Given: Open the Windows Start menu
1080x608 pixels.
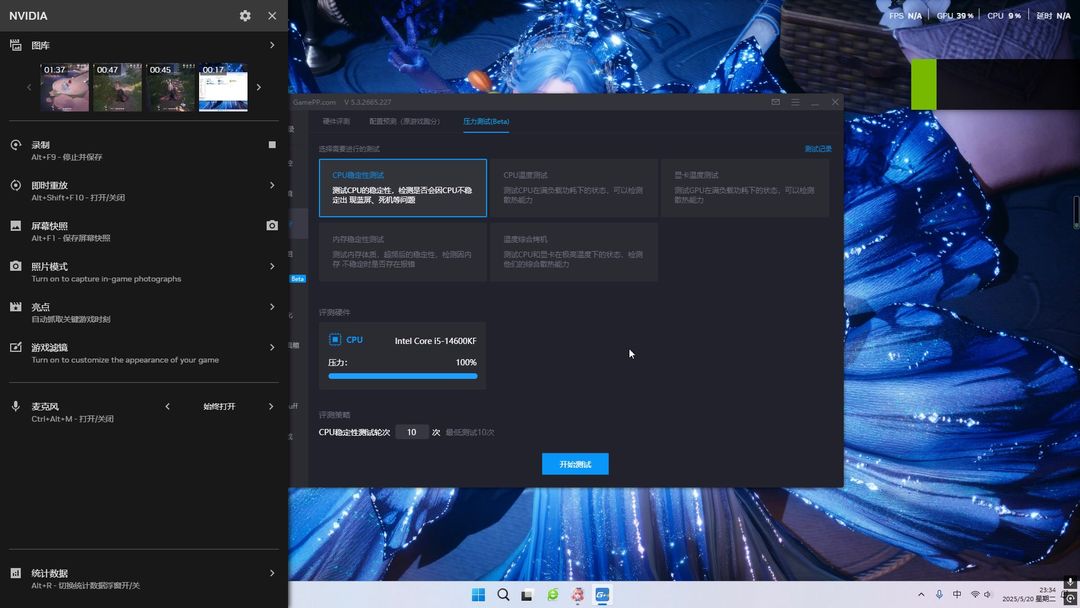Looking at the screenshot, I should click(x=478, y=595).
